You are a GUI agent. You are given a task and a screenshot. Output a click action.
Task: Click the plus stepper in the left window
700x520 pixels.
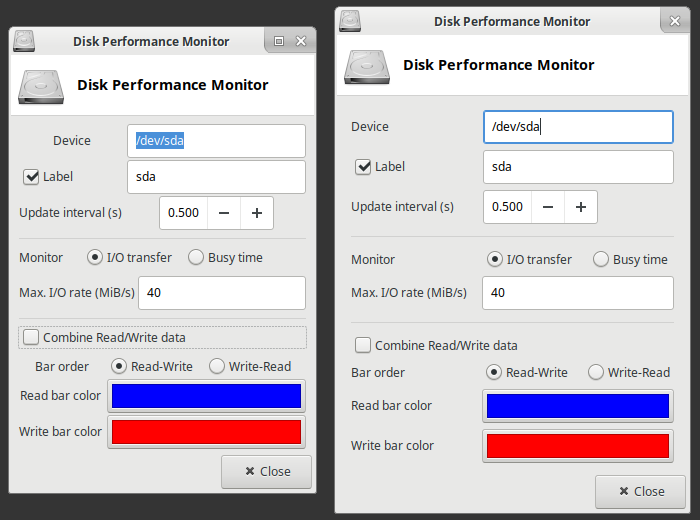(x=256, y=213)
